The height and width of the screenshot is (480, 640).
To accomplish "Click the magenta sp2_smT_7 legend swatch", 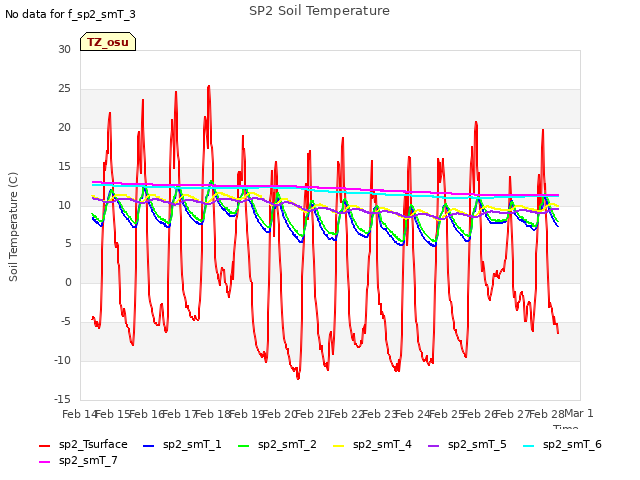I will pos(44,462).
